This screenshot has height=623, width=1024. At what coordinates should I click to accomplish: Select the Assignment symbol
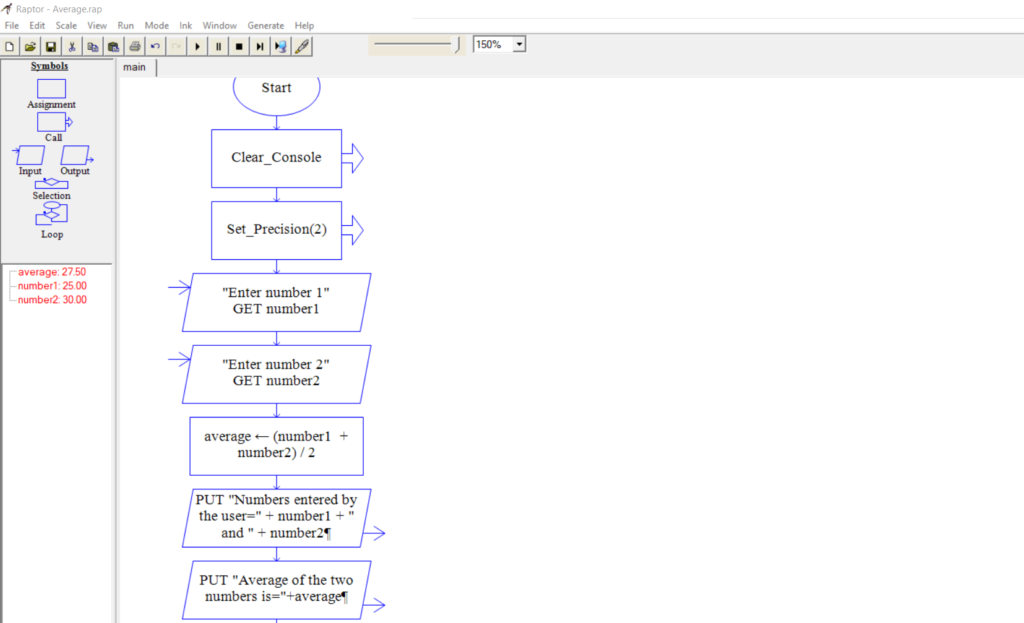click(x=51, y=88)
